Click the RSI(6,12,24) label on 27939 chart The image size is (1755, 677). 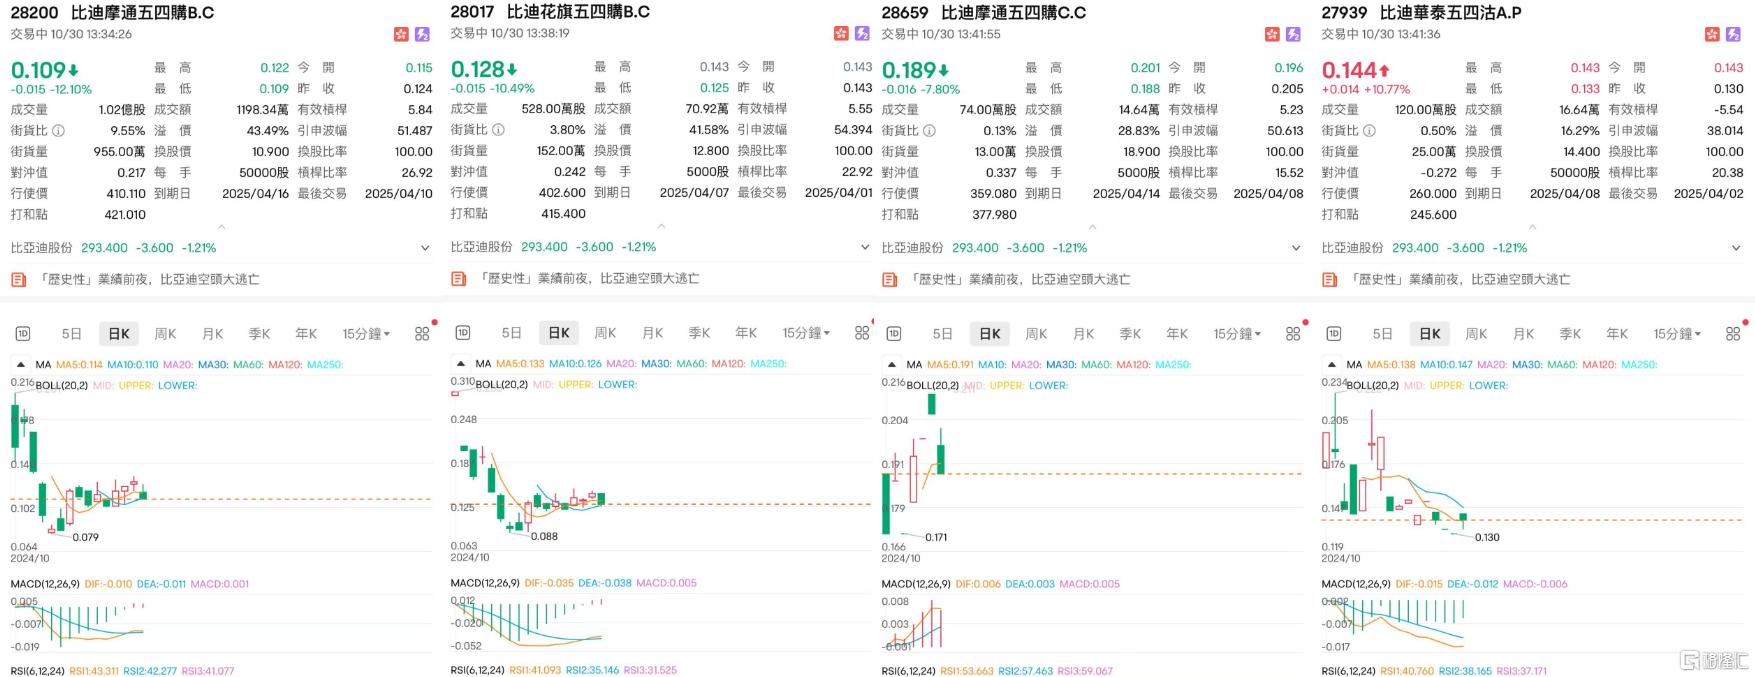1348,671
